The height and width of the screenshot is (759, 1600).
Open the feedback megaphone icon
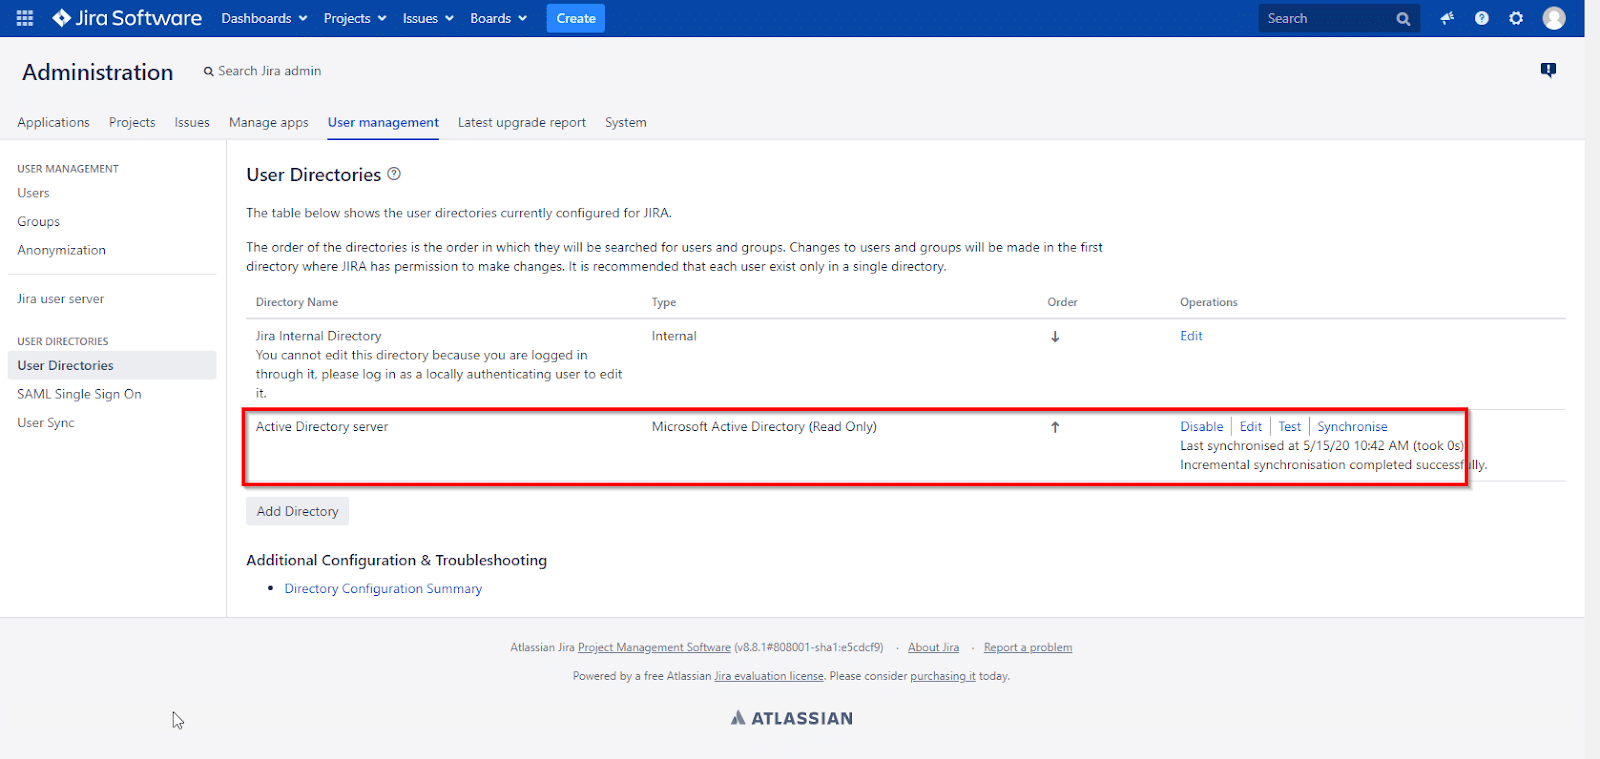click(x=1447, y=18)
